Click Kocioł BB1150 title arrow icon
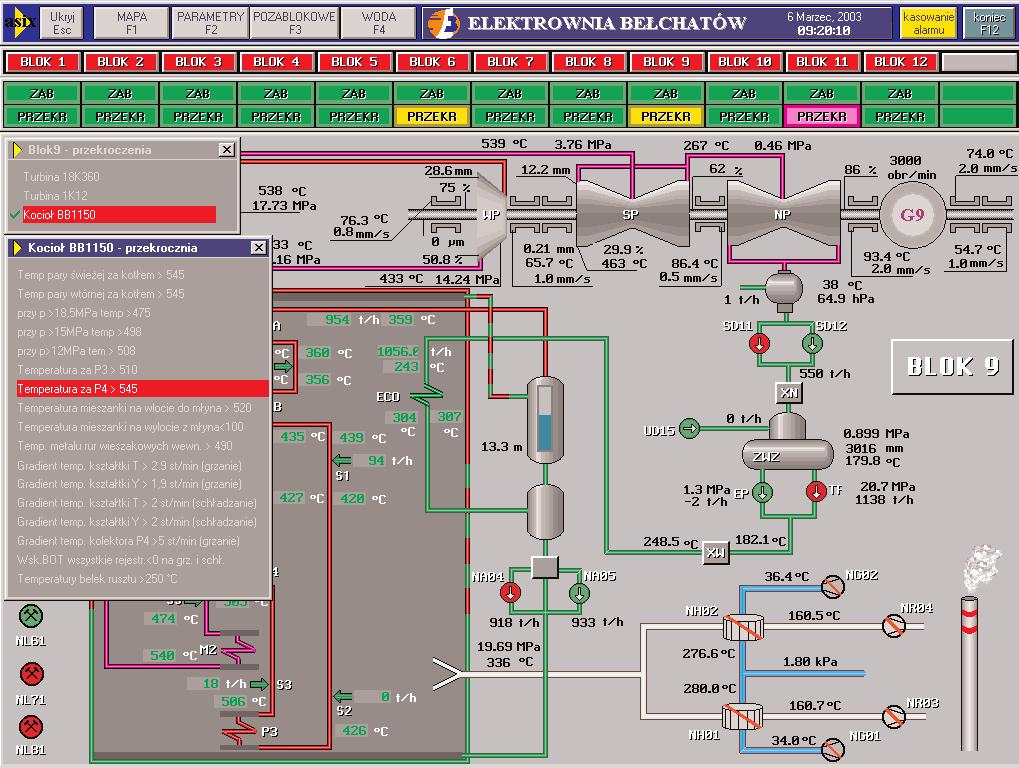Image resolution: width=1019 pixels, height=768 pixels. pos(18,248)
